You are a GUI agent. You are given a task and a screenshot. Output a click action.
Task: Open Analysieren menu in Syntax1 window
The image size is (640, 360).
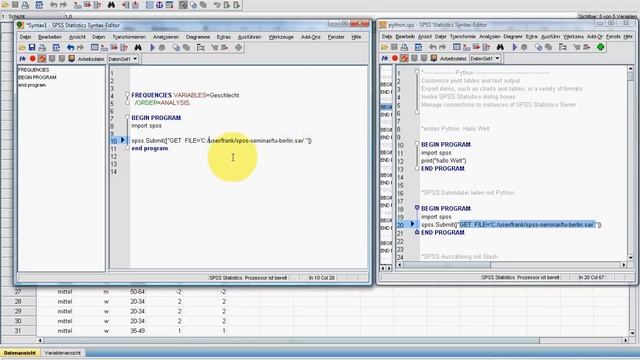pos(166,37)
